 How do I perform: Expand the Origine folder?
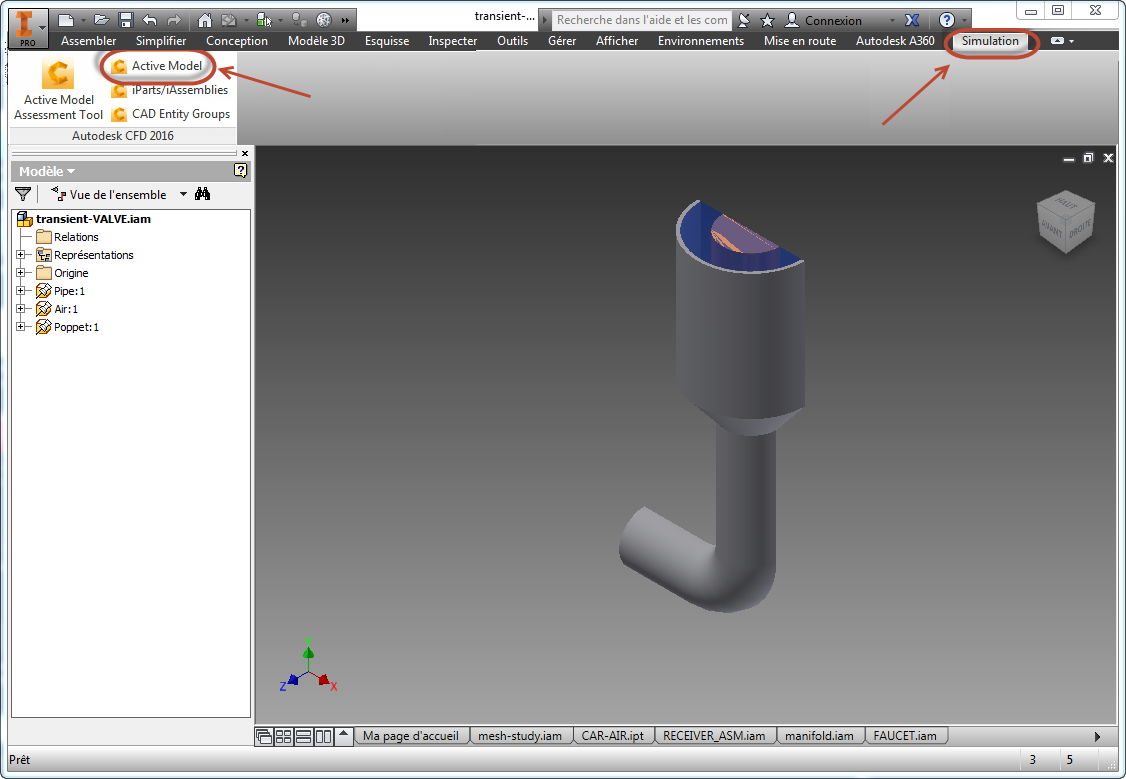21,273
